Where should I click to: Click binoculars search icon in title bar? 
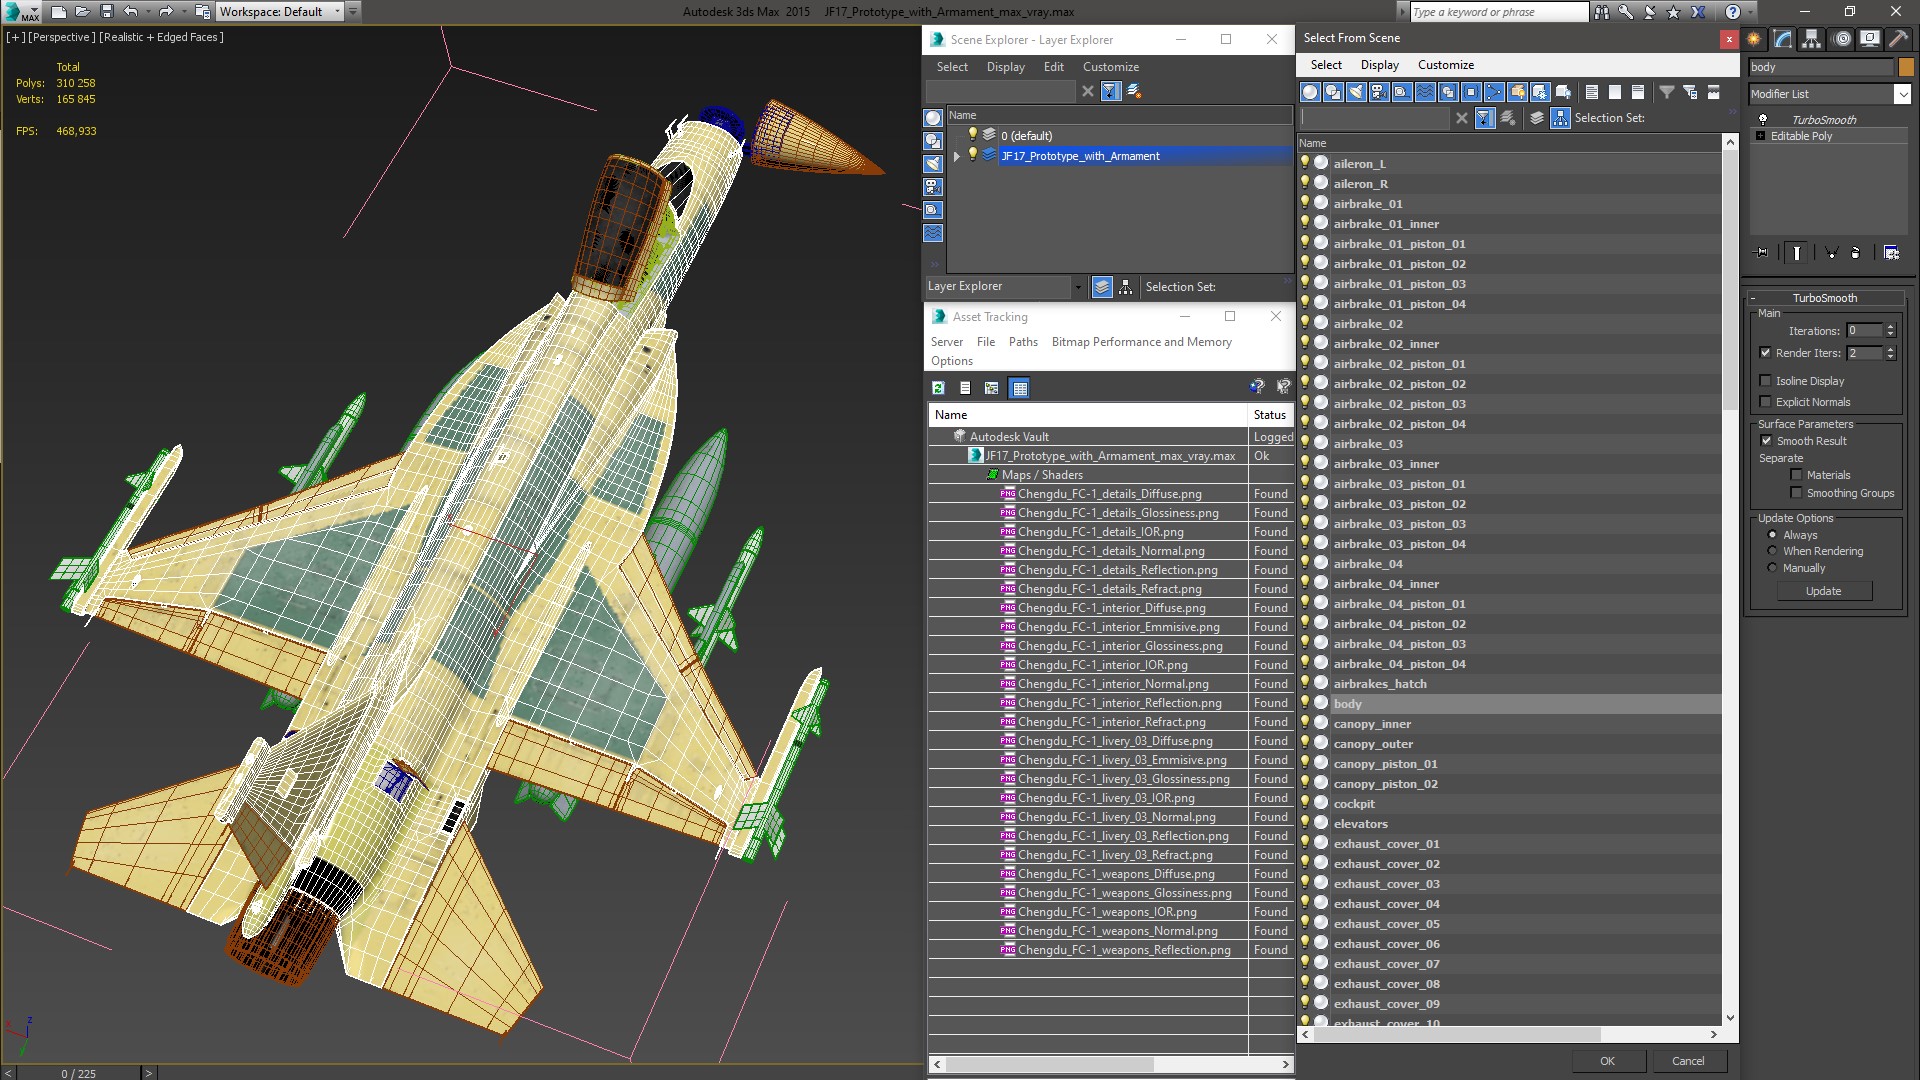[1602, 12]
